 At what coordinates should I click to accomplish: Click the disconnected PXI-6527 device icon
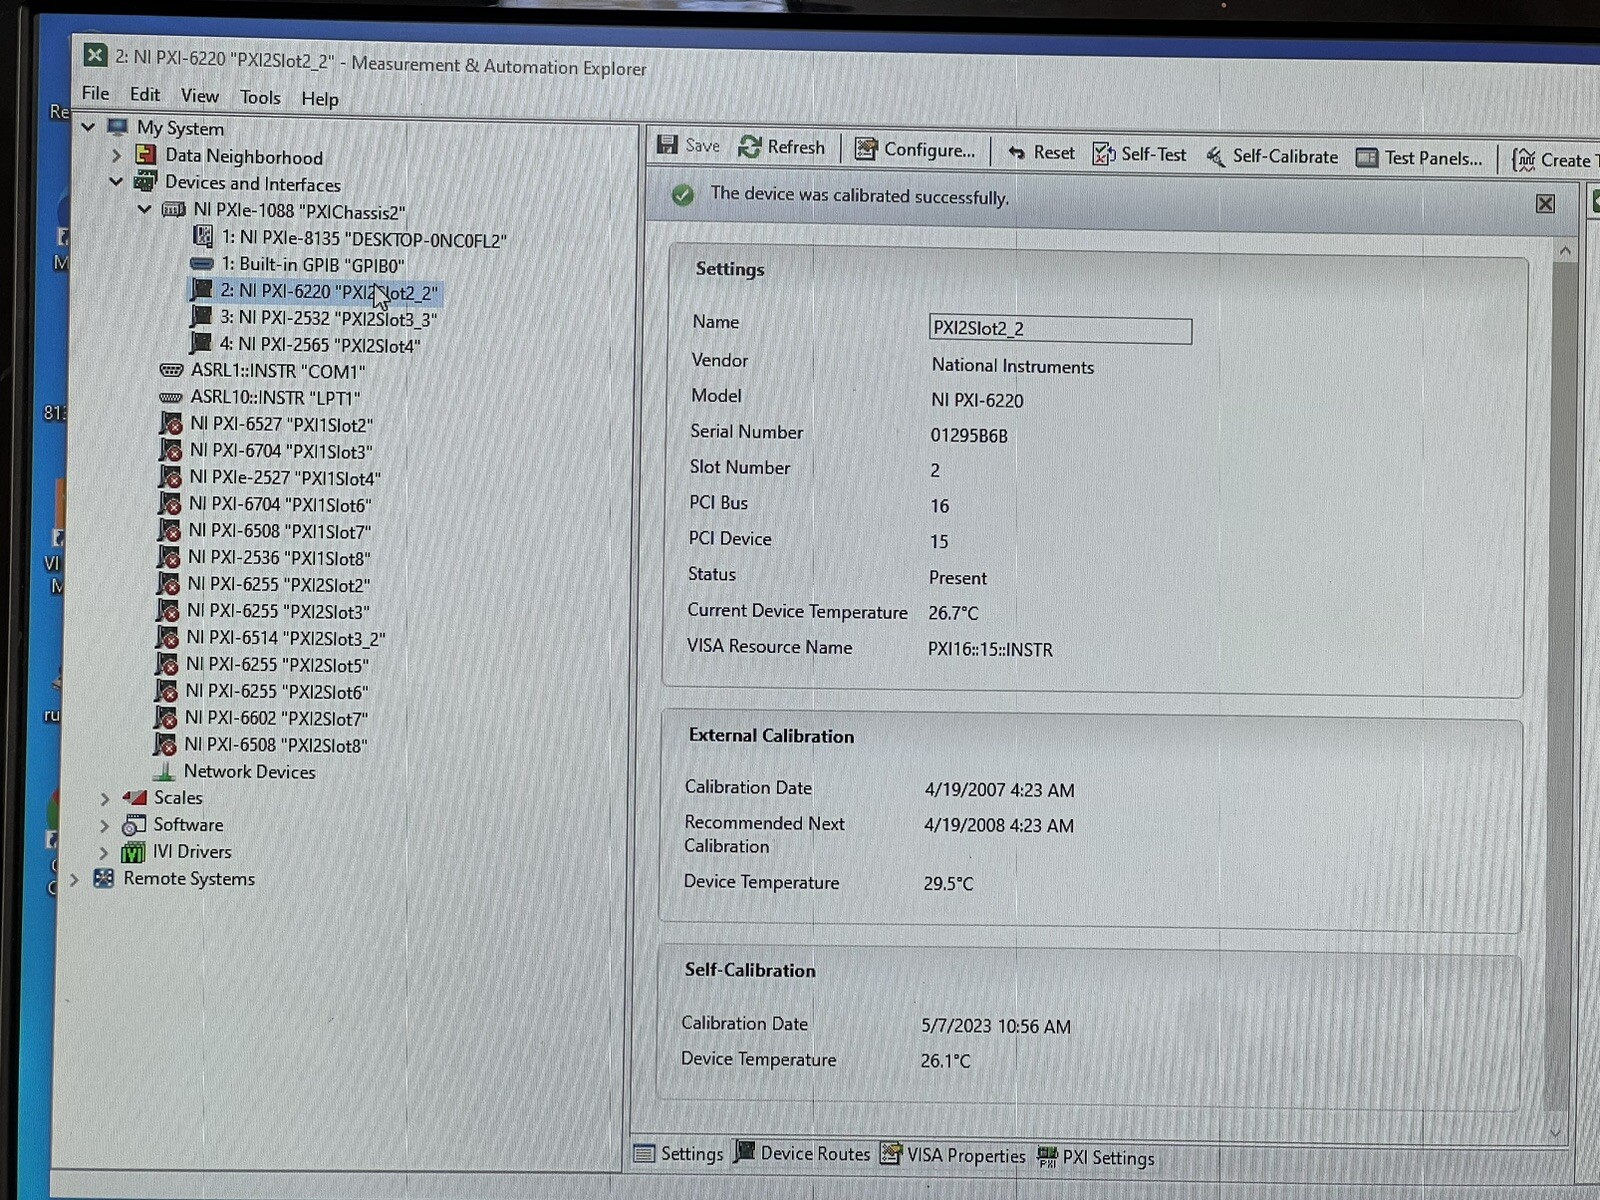(171, 423)
